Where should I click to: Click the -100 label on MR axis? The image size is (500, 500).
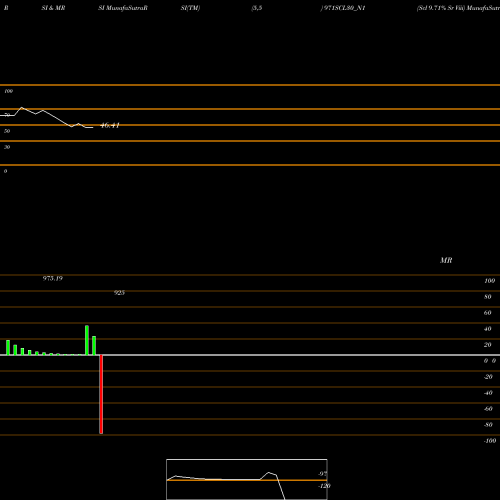(x=490, y=441)
